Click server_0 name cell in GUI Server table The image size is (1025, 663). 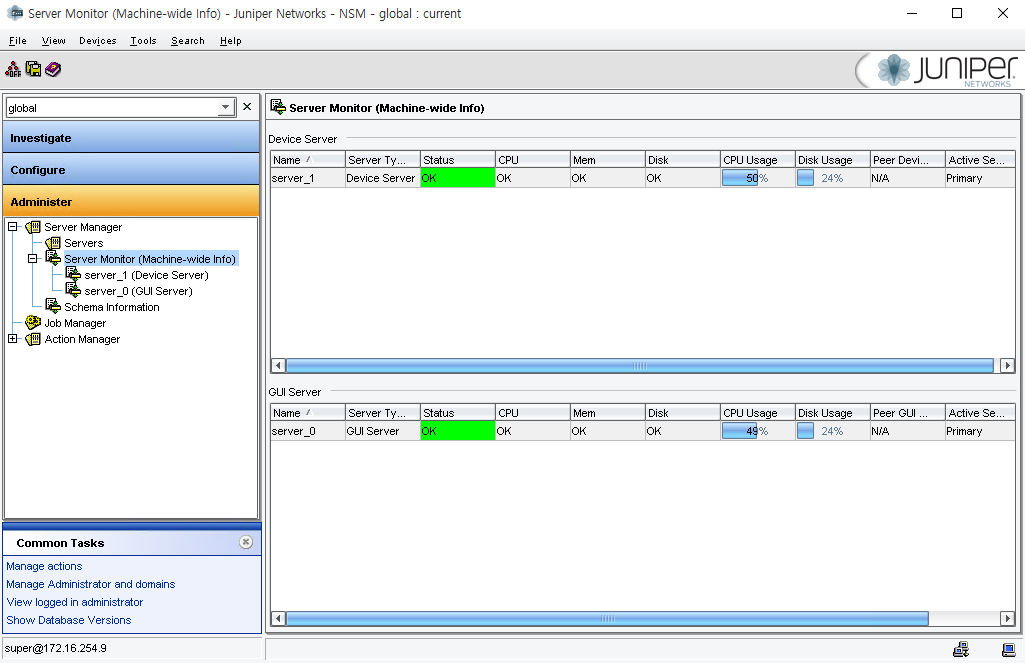[308, 431]
